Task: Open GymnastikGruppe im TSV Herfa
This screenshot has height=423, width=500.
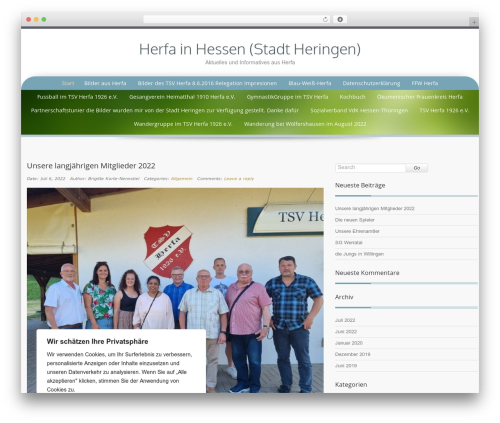Action: (x=287, y=97)
